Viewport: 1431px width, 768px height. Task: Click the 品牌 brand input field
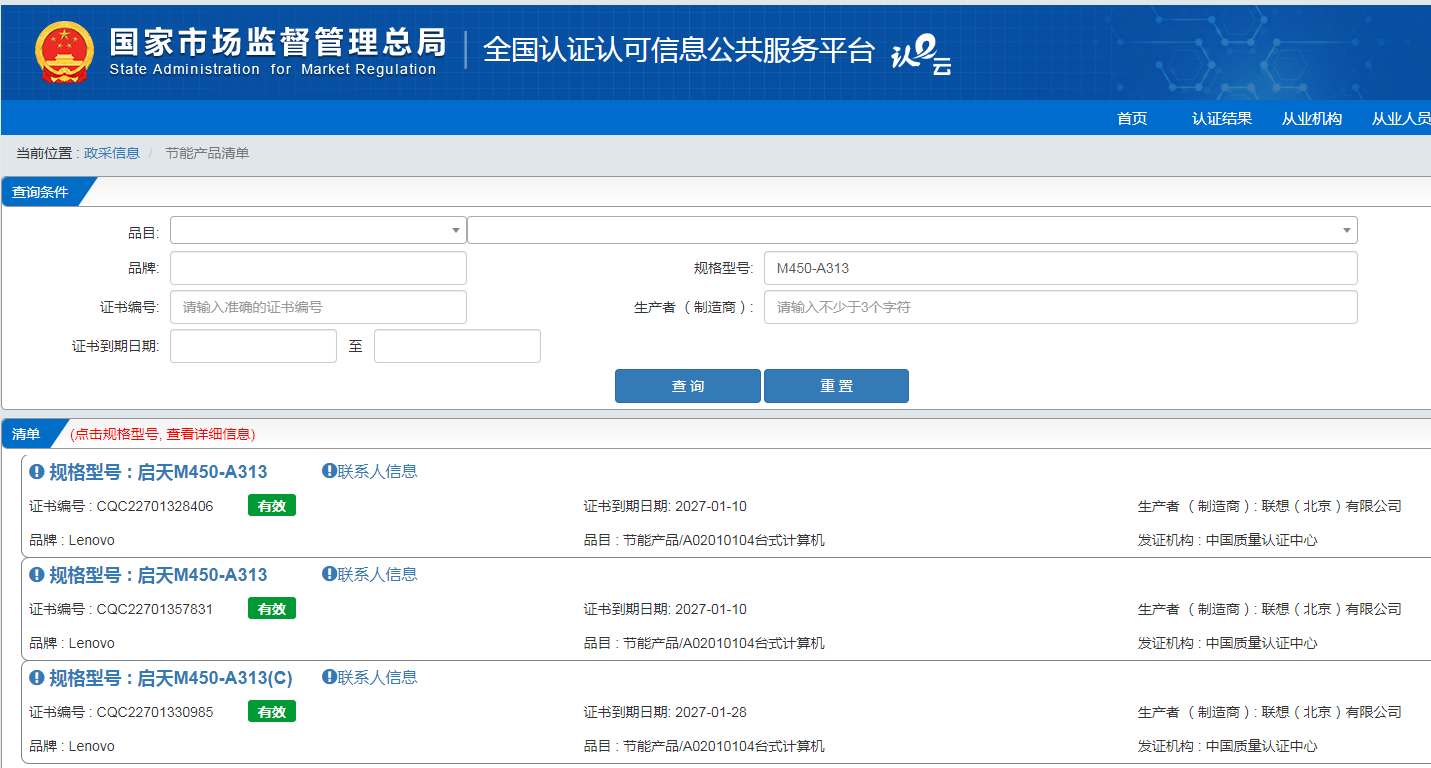pos(318,268)
